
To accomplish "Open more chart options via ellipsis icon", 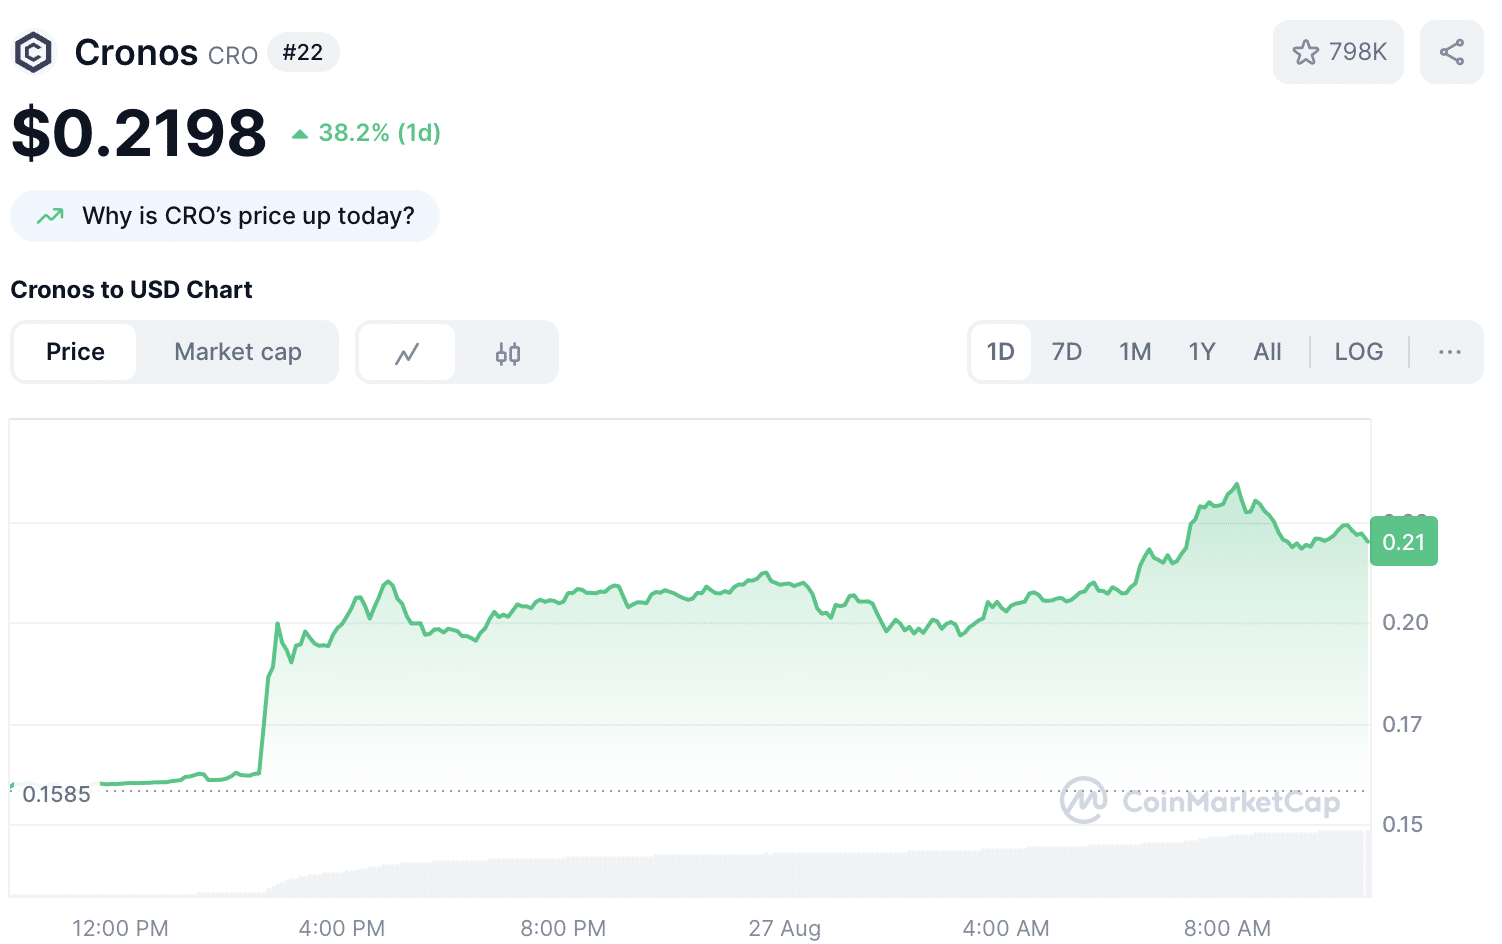I will pyautogui.click(x=1449, y=352).
